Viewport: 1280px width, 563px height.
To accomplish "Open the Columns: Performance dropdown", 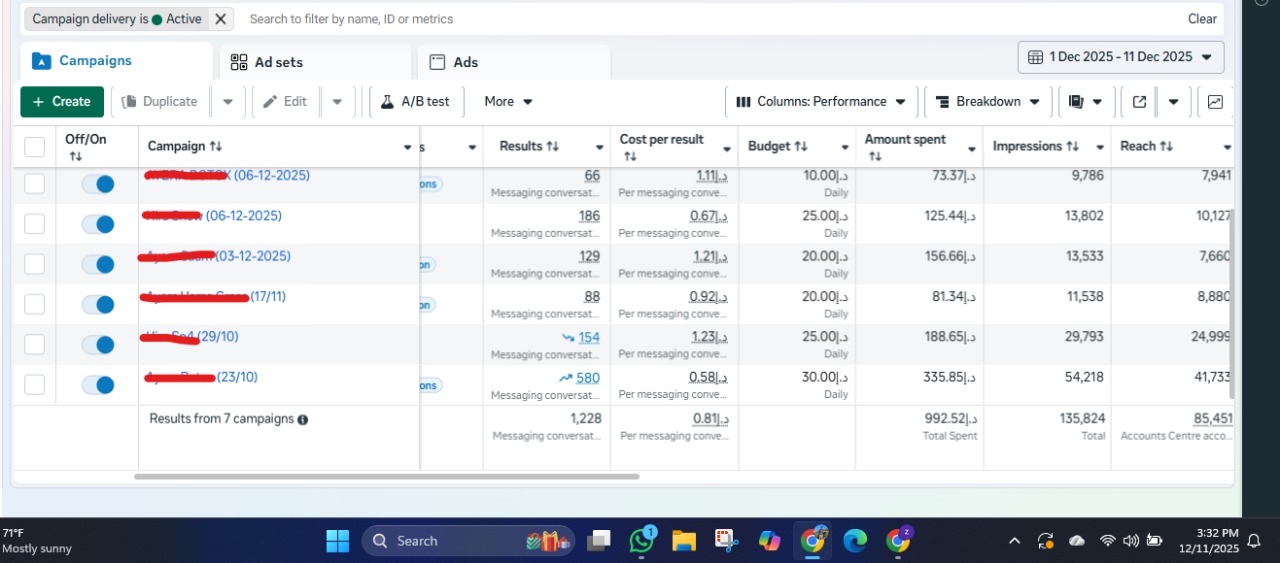I will [x=821, y=102].
